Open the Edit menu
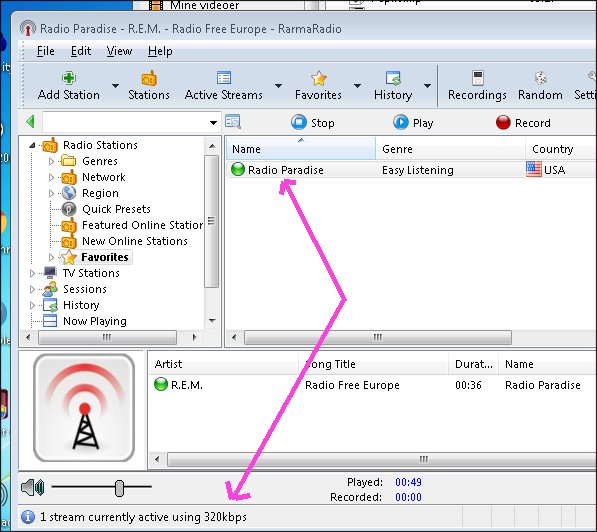The image size is (597, 532). 81,51
